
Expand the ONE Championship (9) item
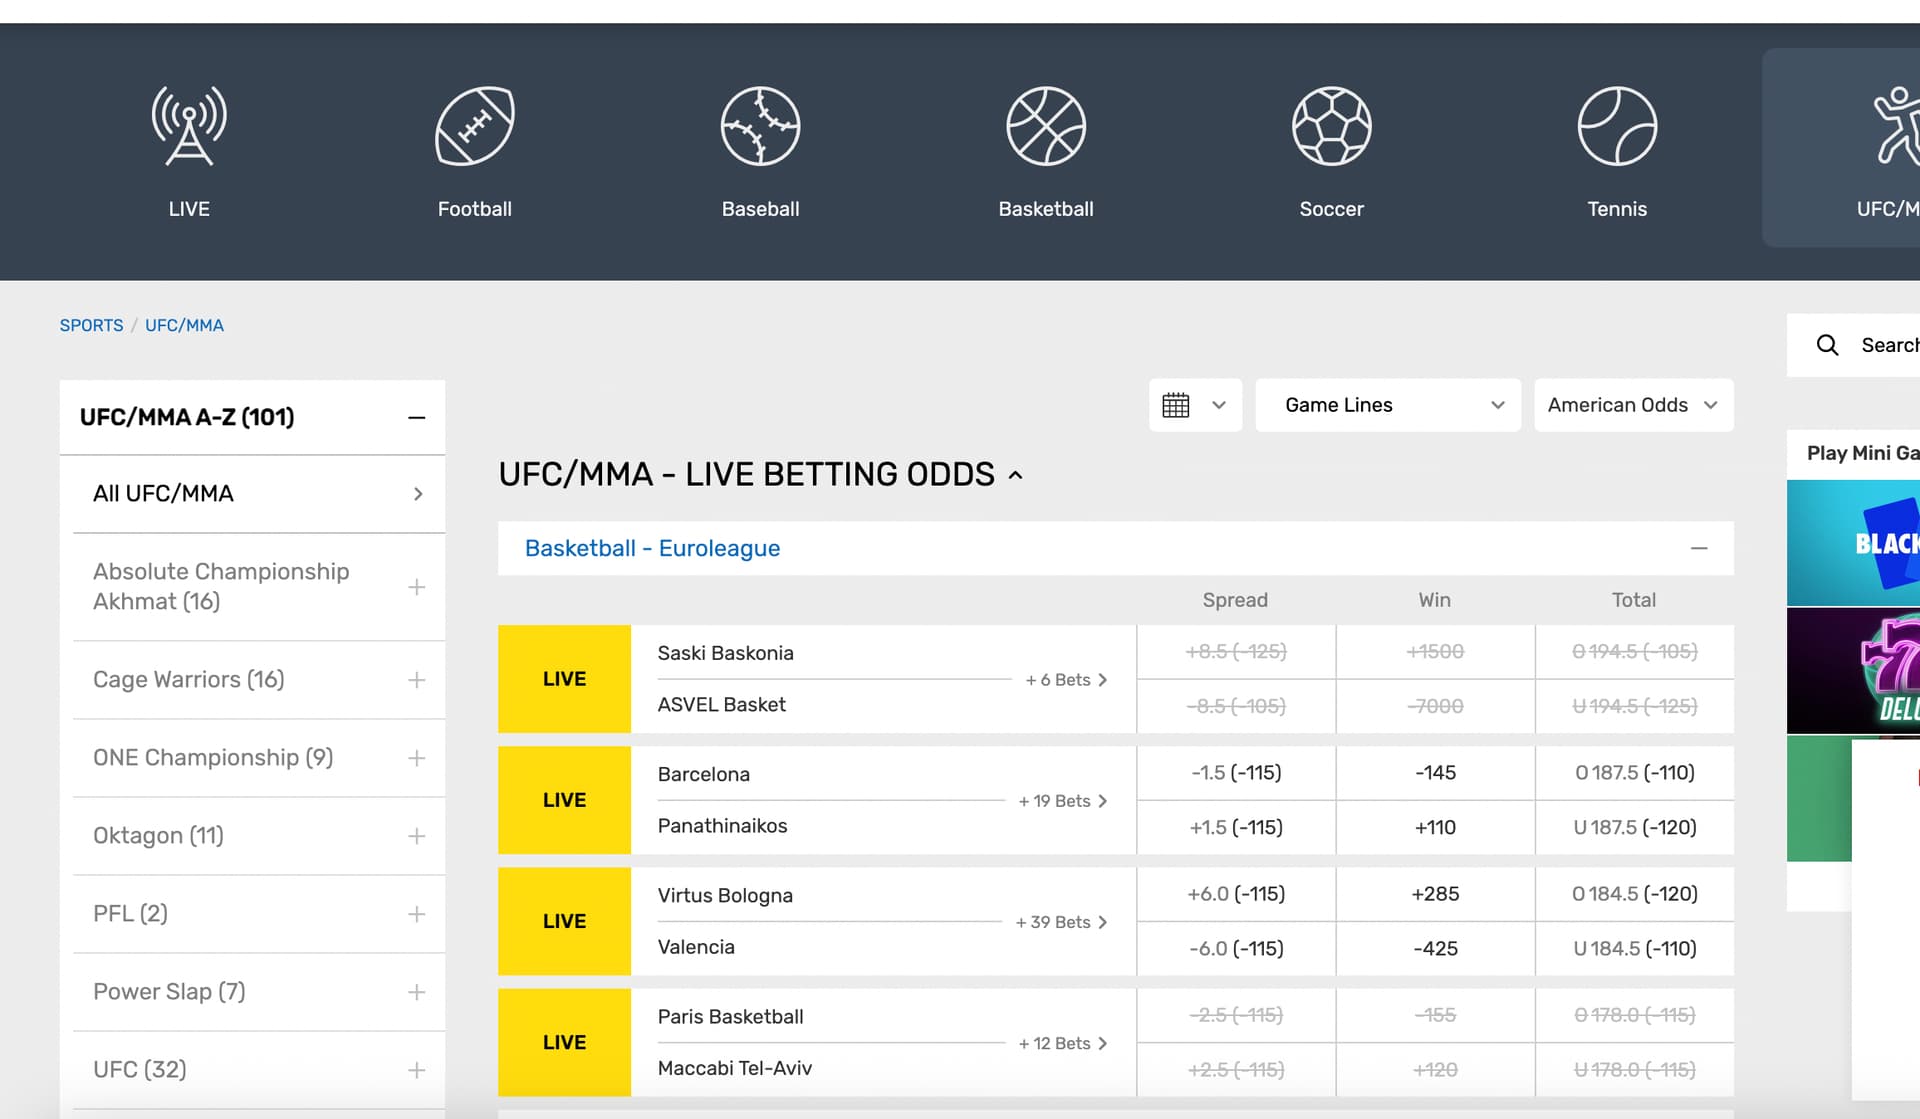coord(416,758)
